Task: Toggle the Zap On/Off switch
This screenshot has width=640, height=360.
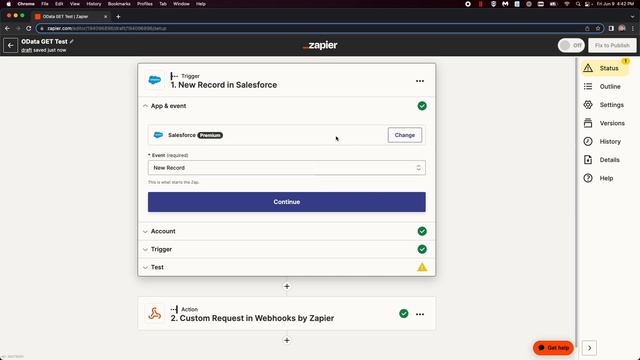Action: pyautogui.click(x=571, y=45)
